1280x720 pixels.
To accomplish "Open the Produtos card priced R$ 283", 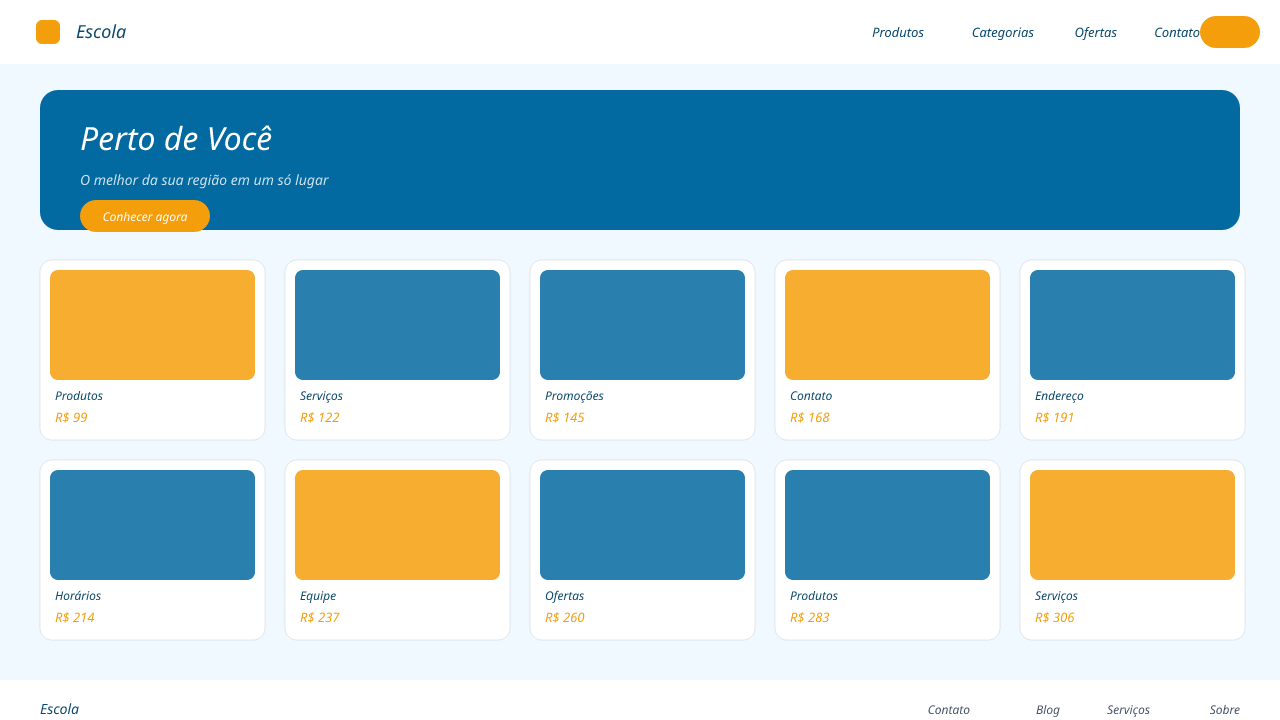I will click(887, 550).
